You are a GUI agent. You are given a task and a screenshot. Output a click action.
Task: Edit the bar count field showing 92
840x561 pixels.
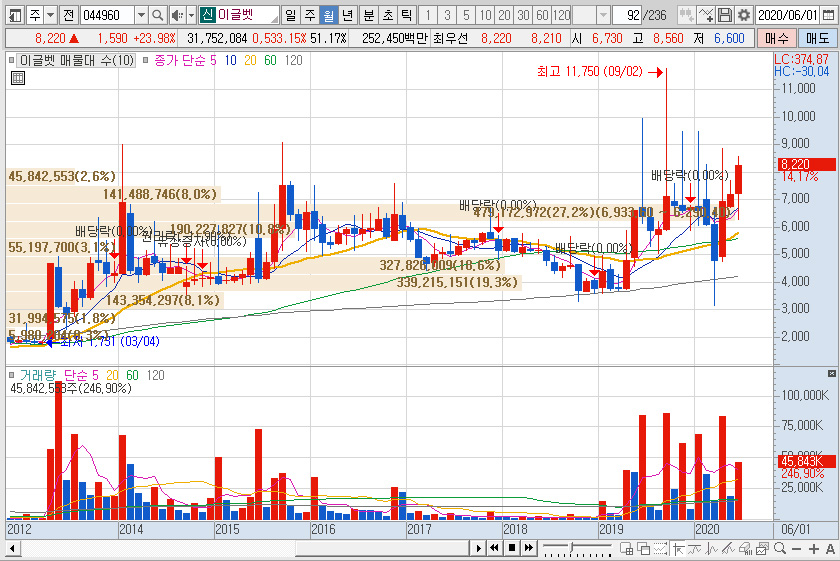pos(627,15)
